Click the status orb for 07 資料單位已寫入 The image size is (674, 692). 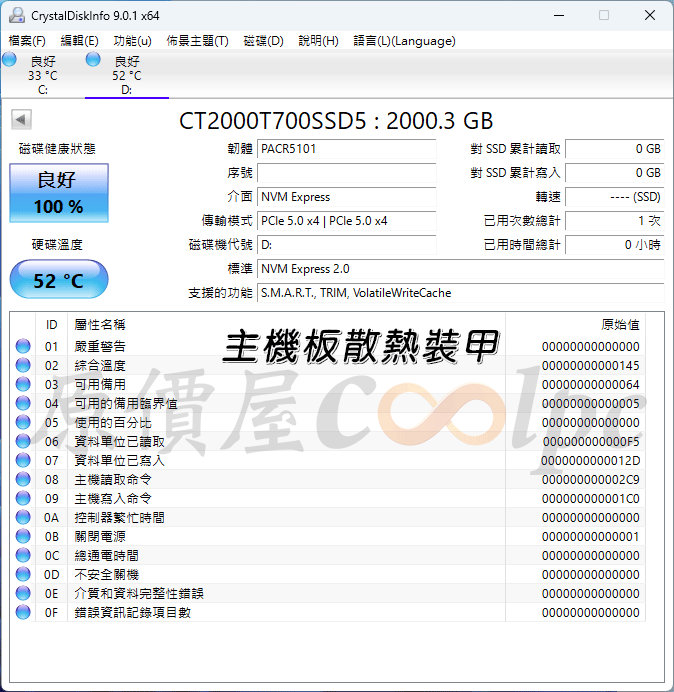point(23,460)
